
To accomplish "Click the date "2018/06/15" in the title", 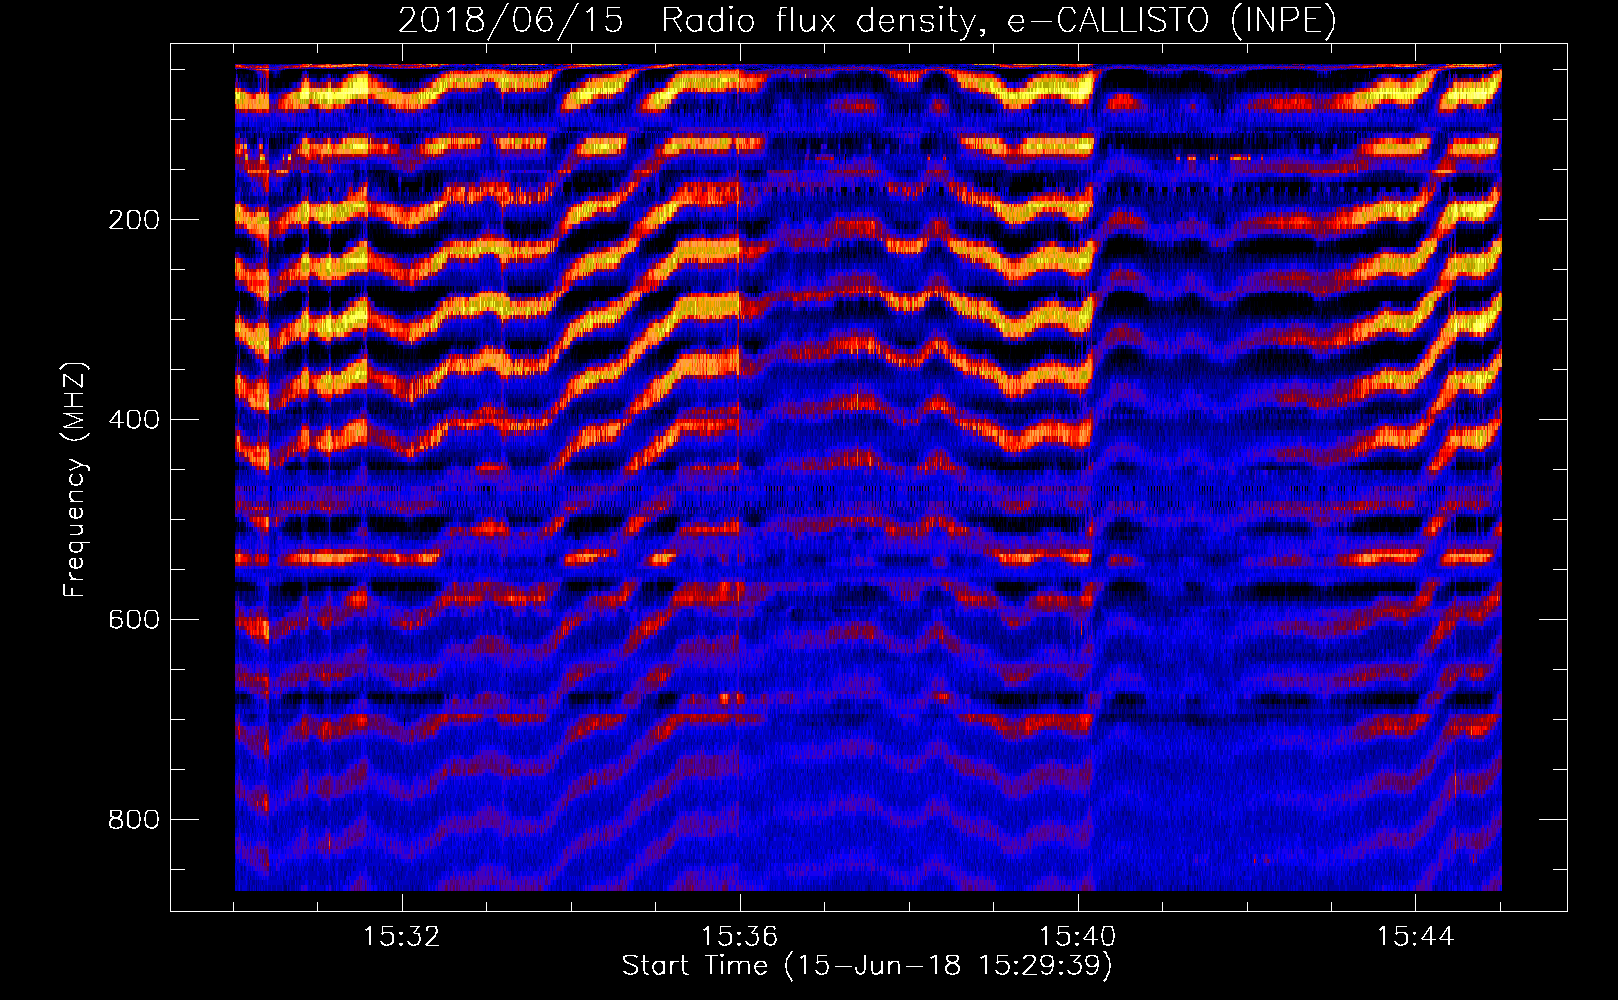I will 511,20.
